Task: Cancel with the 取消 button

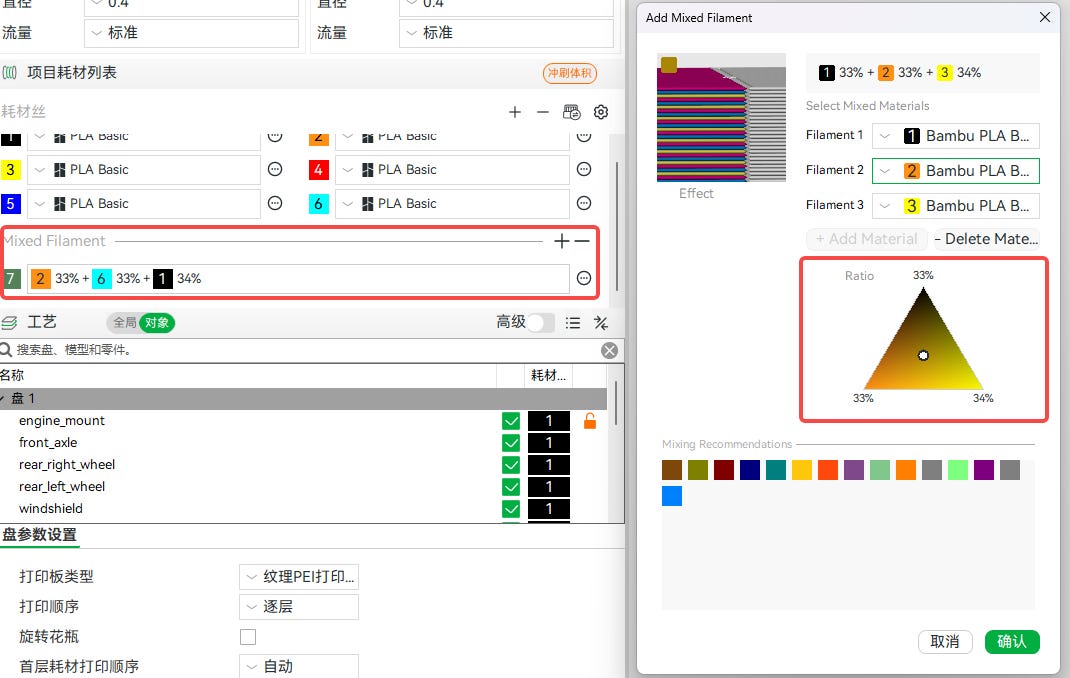Action: pyautogui.click(x=945, y=641)
